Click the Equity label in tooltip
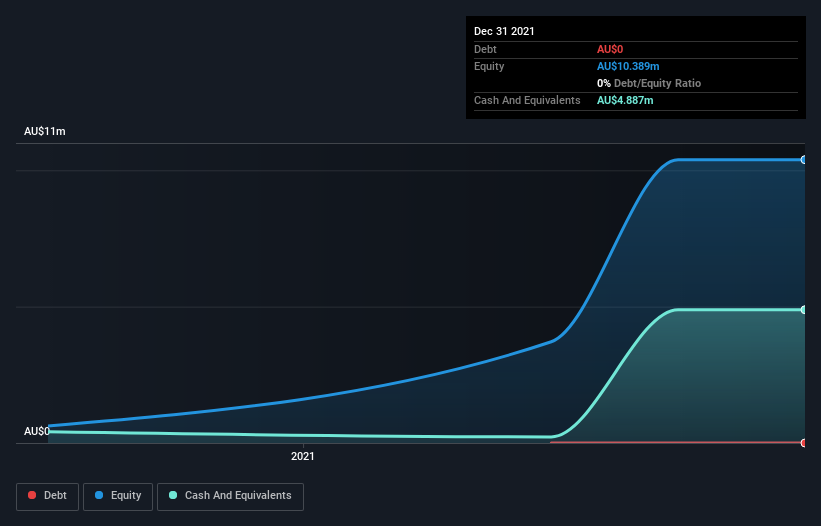821x526 pixels. (489, 66)
